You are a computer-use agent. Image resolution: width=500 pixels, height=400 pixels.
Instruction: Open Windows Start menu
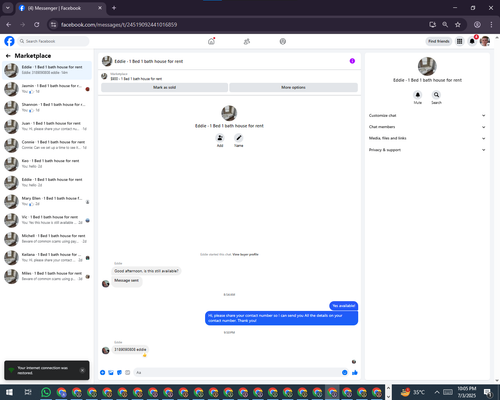point(9,392)
